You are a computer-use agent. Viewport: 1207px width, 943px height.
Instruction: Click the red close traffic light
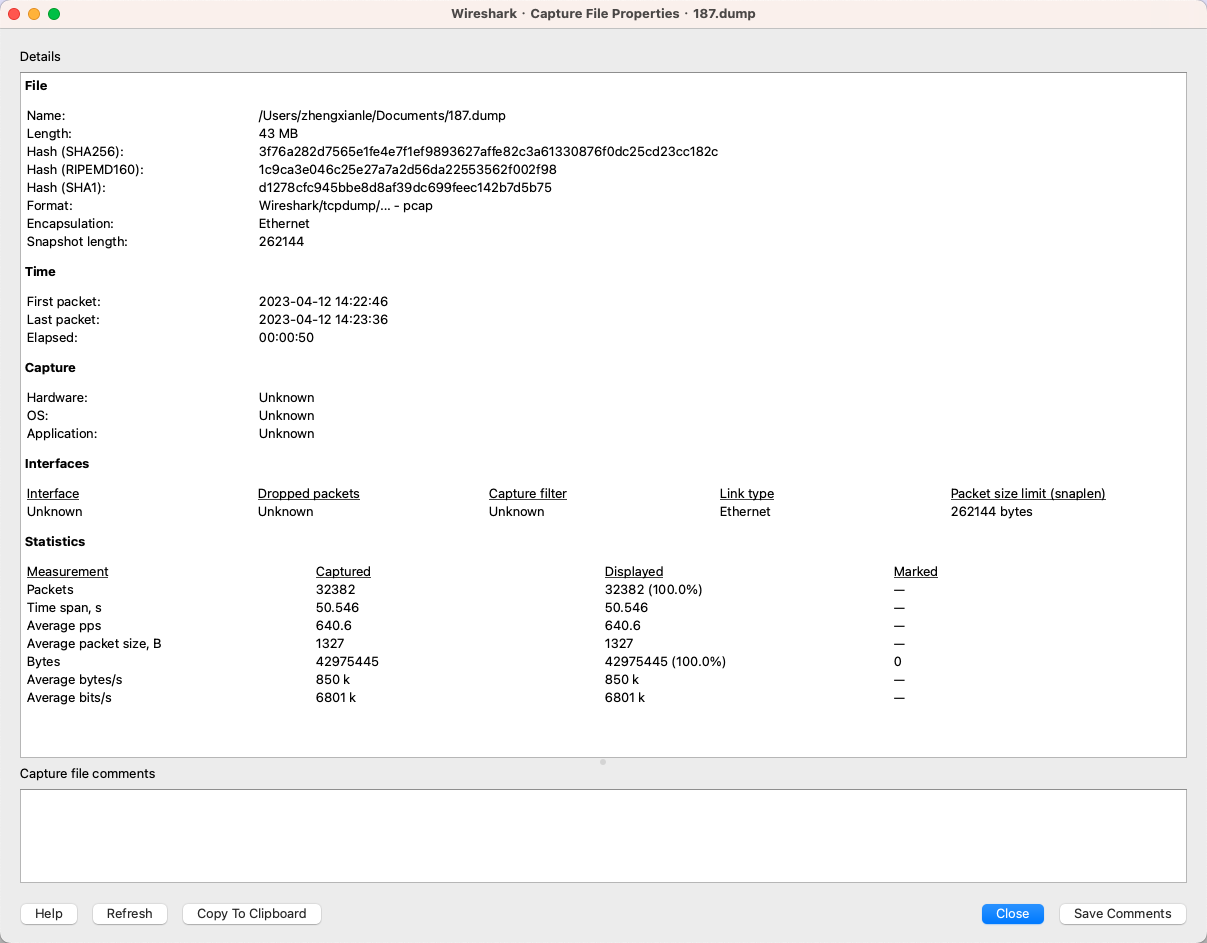[x=13, y=14]
